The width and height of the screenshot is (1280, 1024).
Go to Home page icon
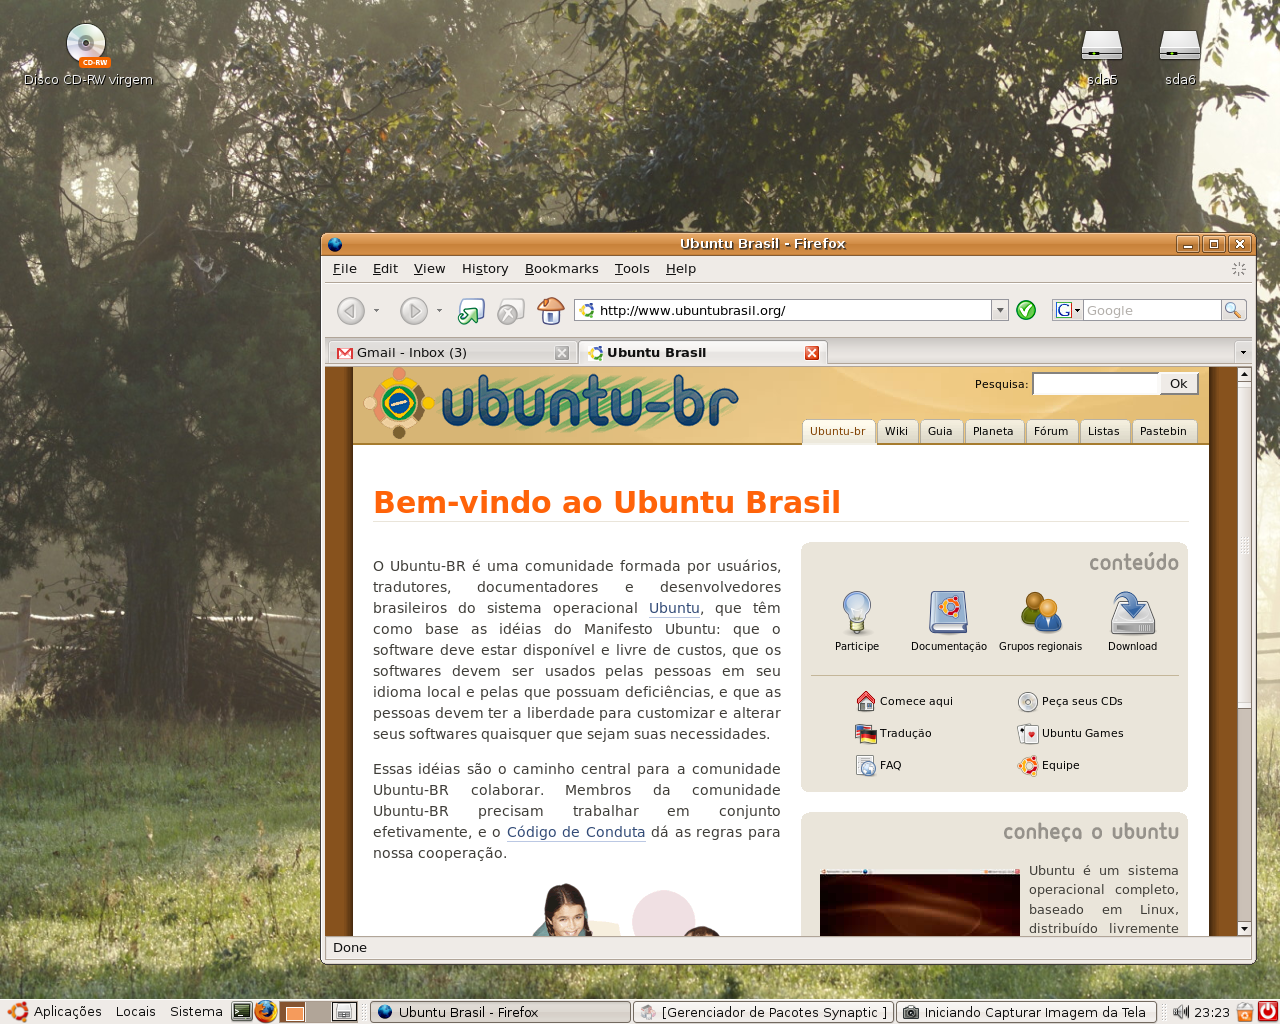(551, 311)
